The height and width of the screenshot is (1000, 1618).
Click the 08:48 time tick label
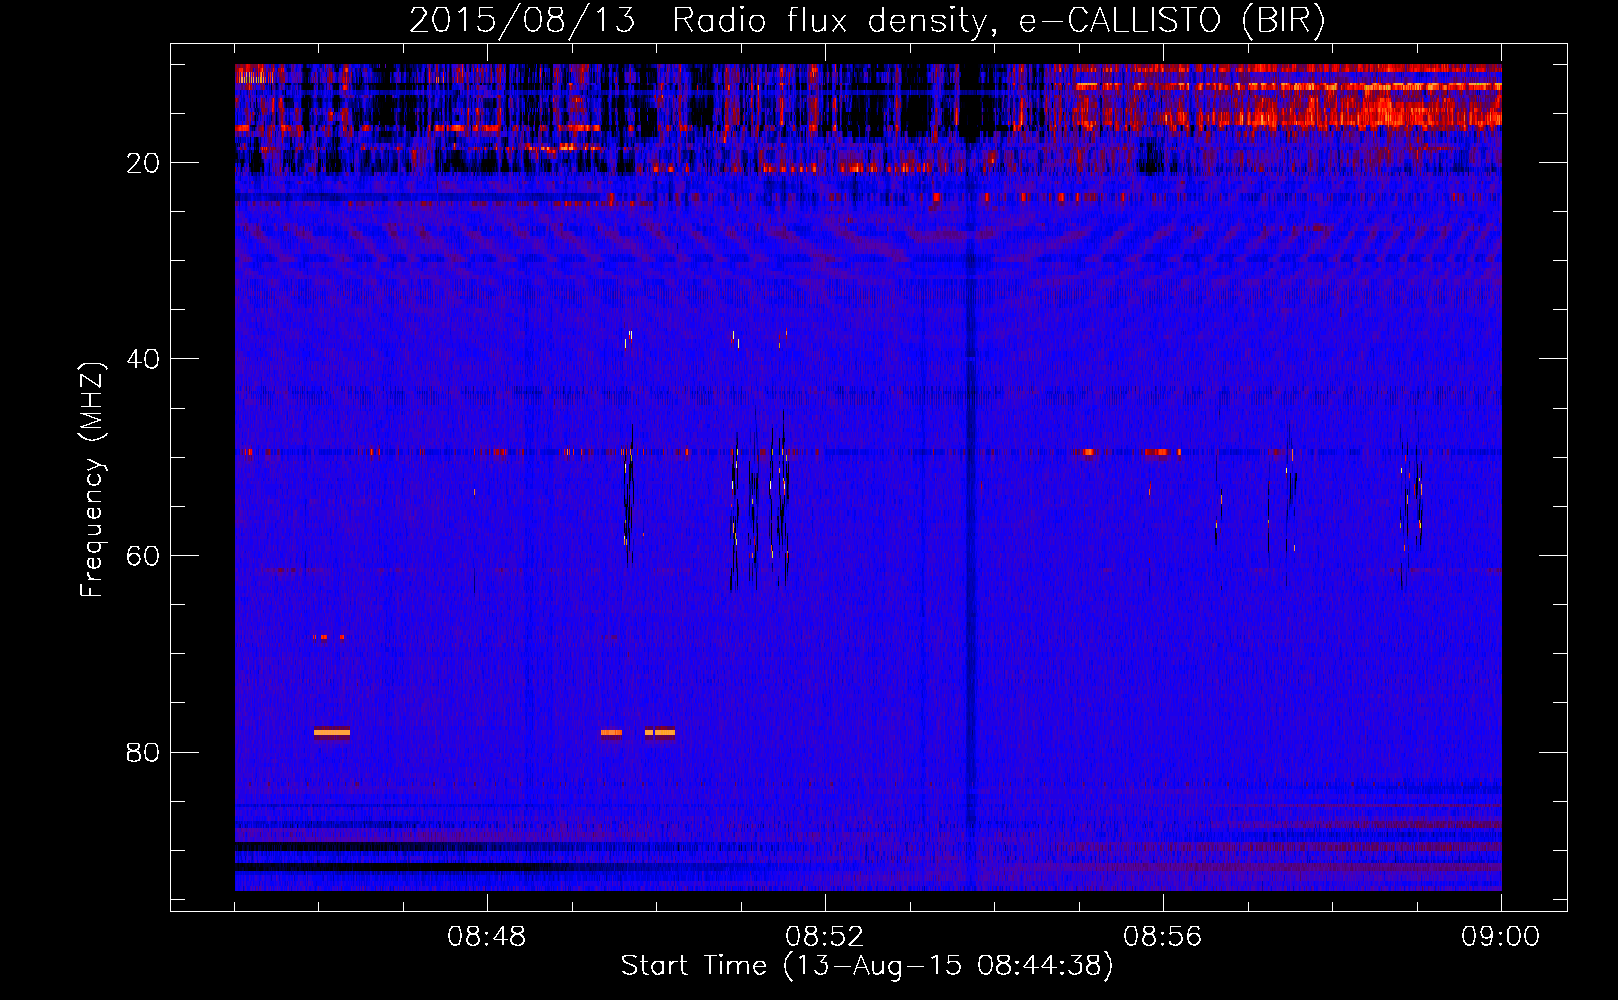click(487, 937)
